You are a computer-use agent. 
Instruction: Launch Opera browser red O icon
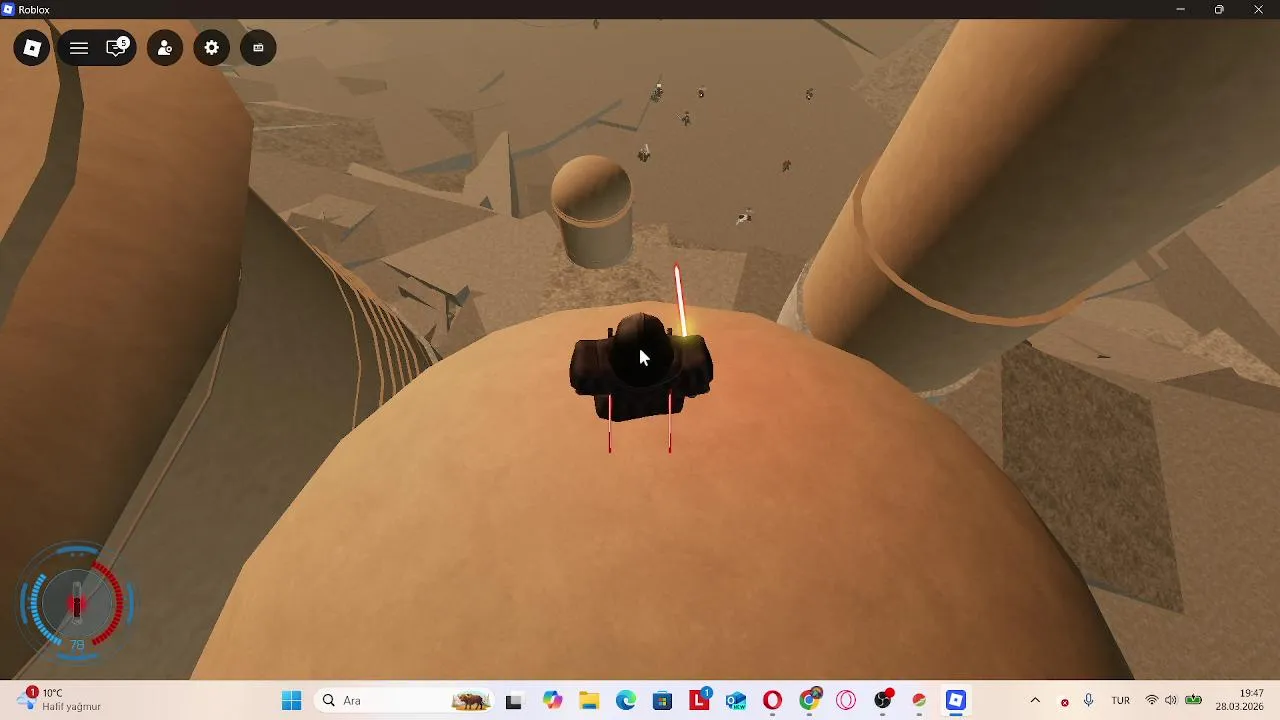772,701
